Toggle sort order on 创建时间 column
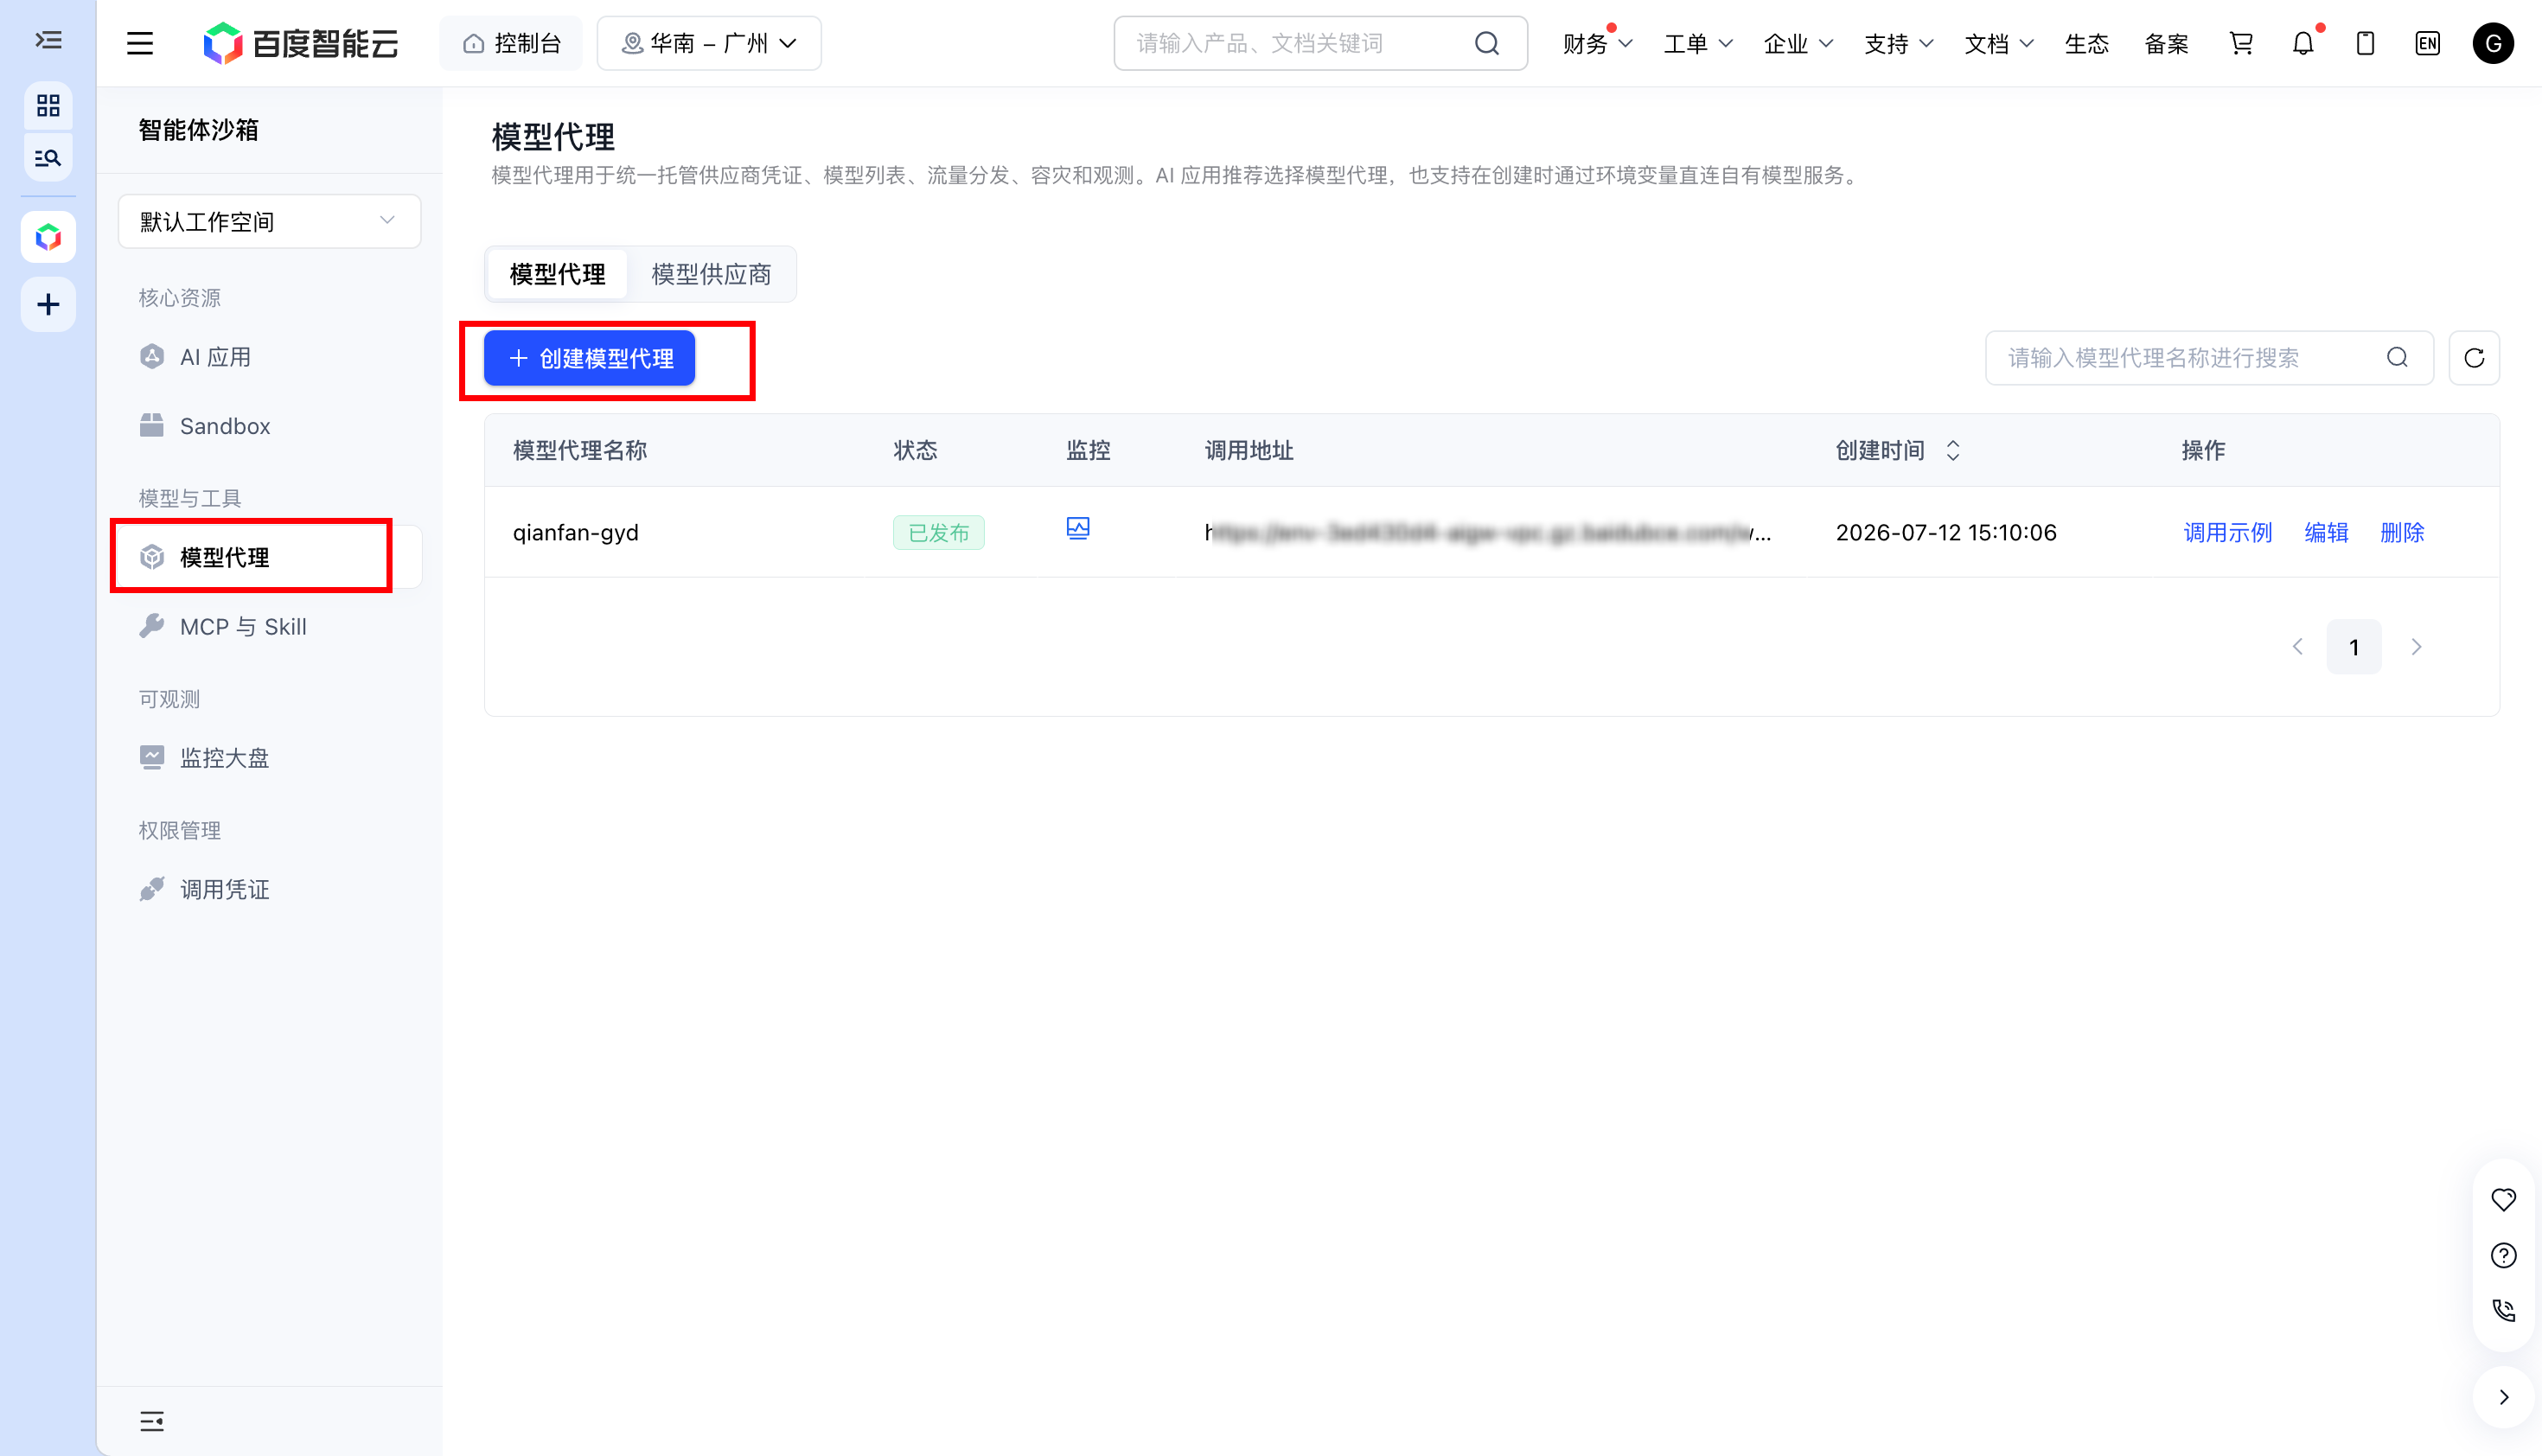The height and width of the screenshot is (1456, 2542). pos(1952,450)
